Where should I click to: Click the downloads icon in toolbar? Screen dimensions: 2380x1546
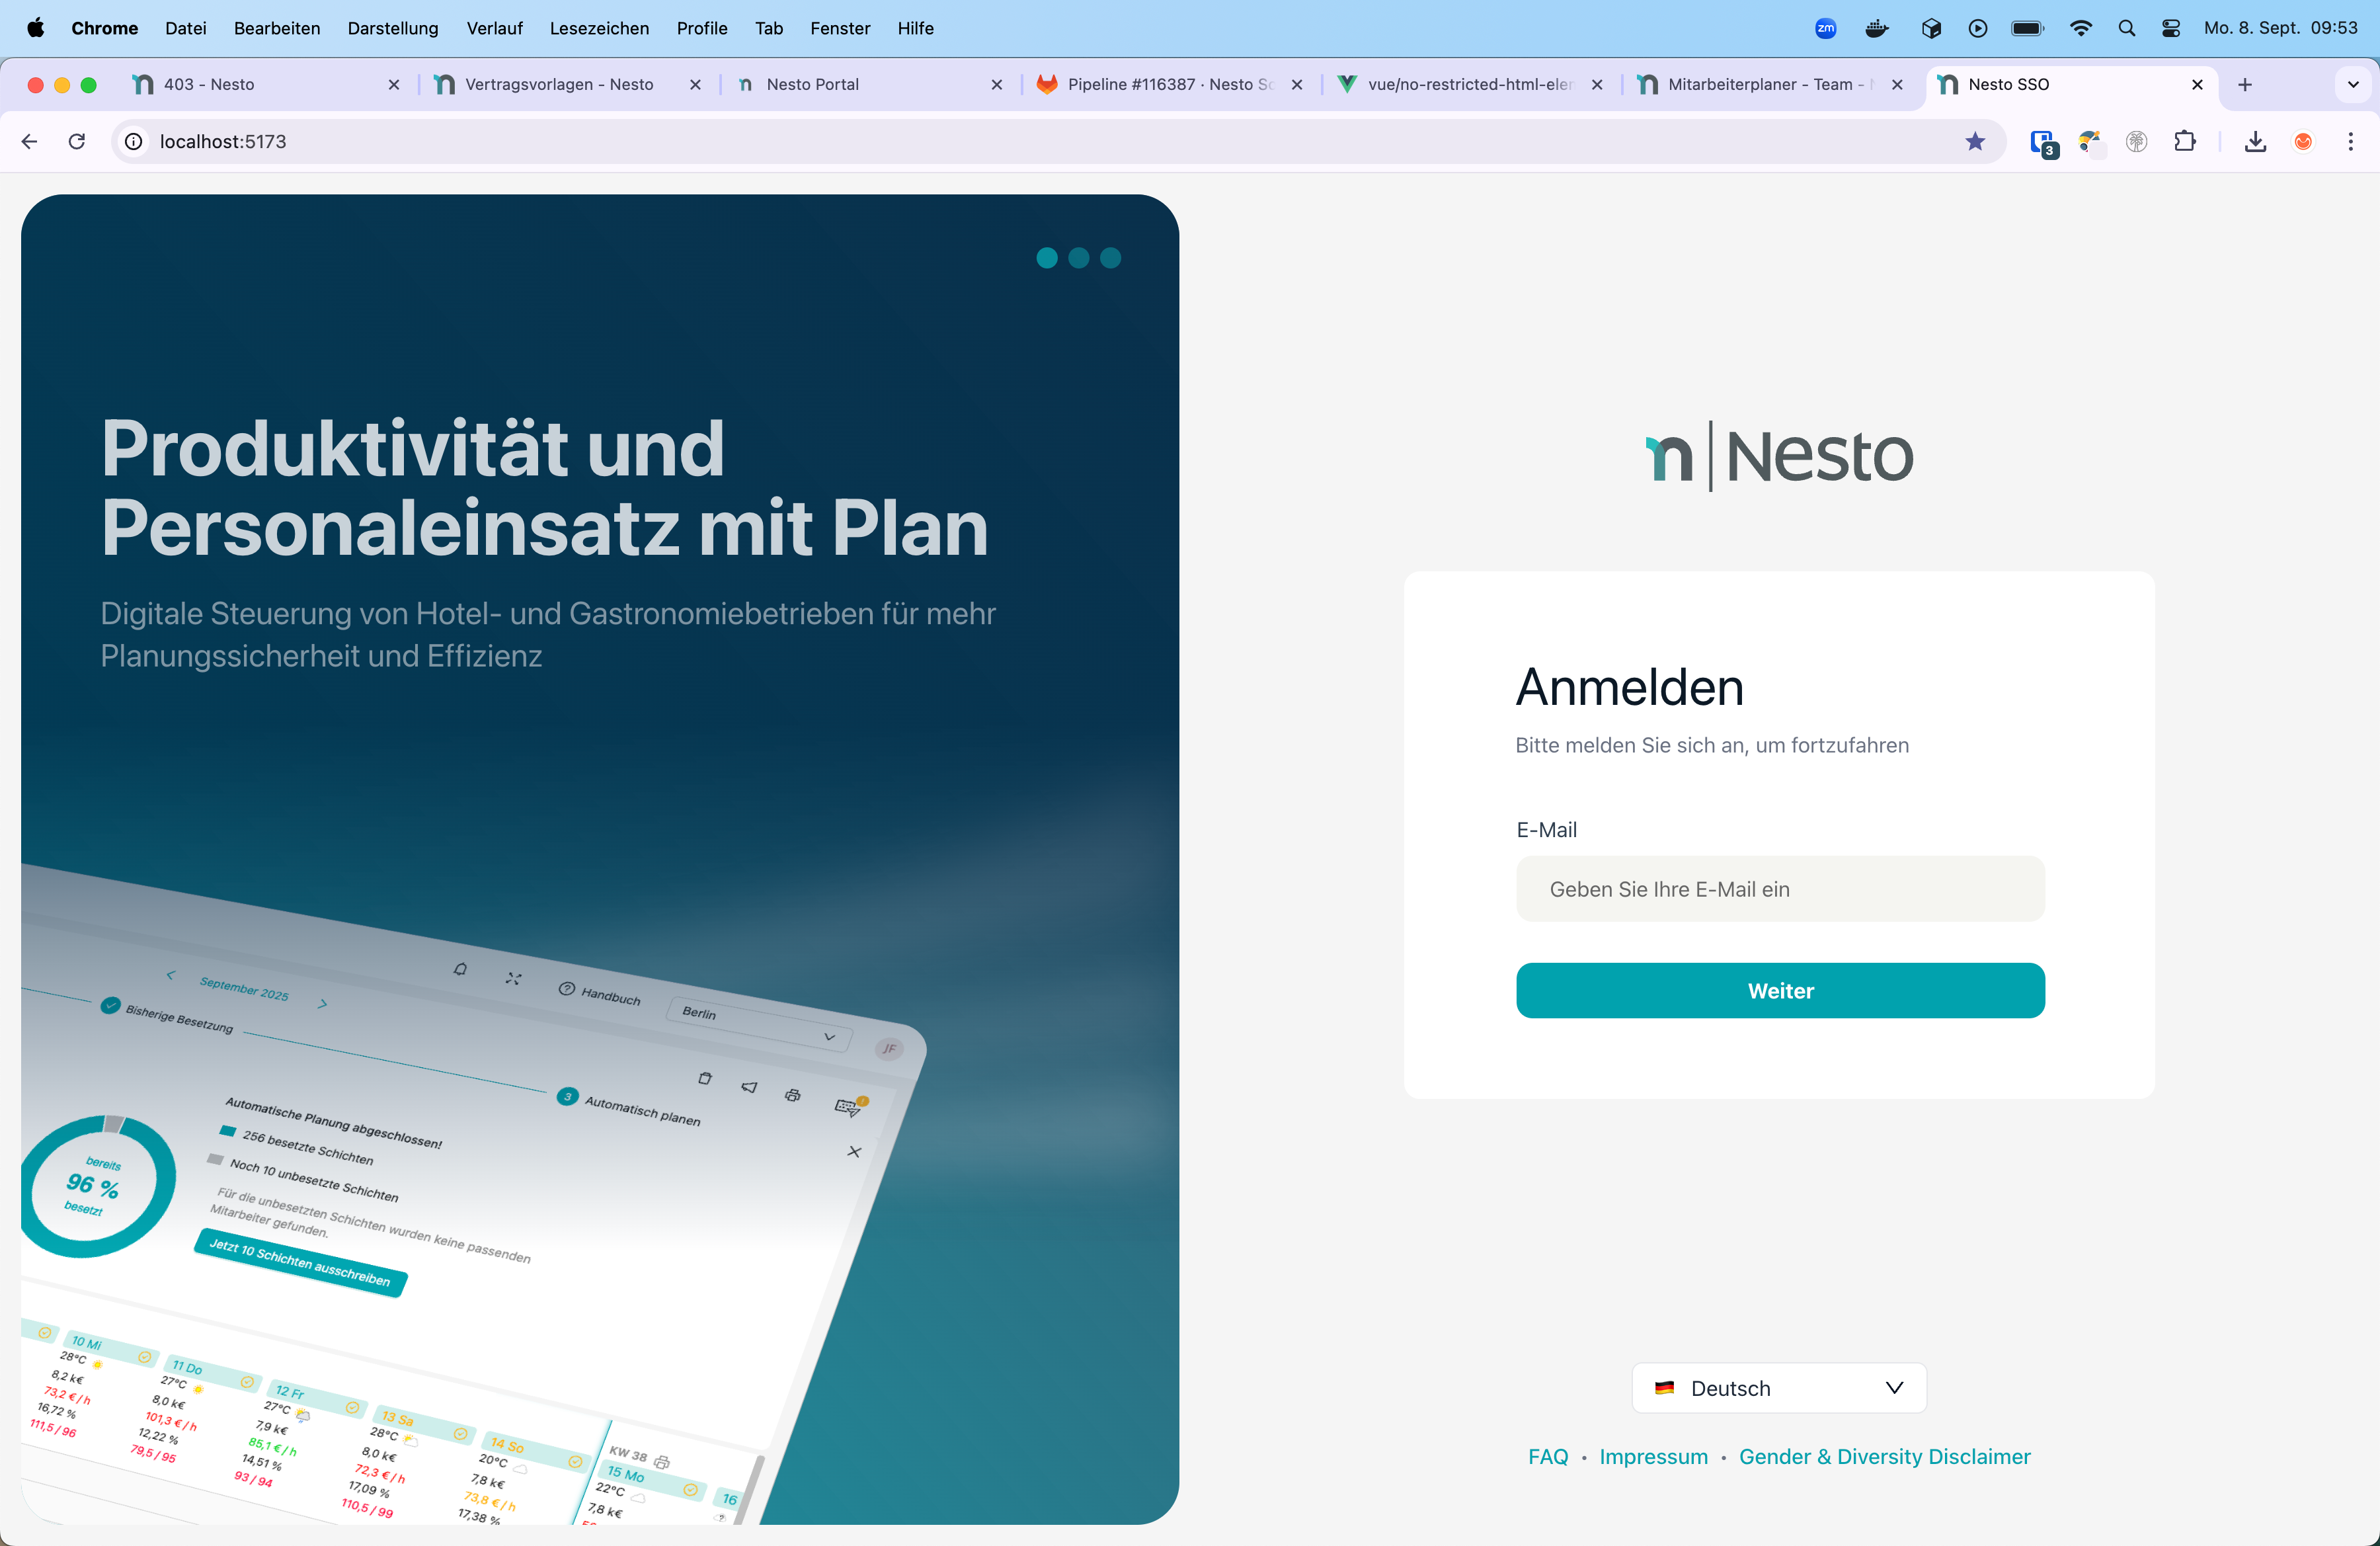tap(2254, 141)
